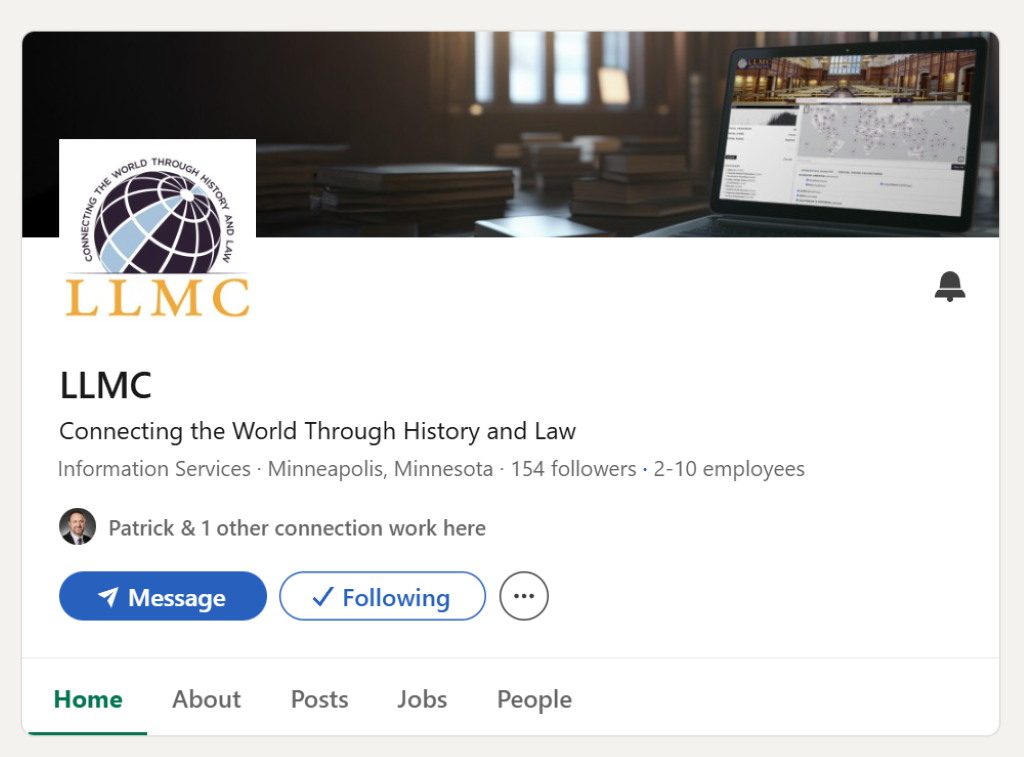Select the Home tab
The height and width of the screenshot is (757, 1024).
(x=88, y=699)
